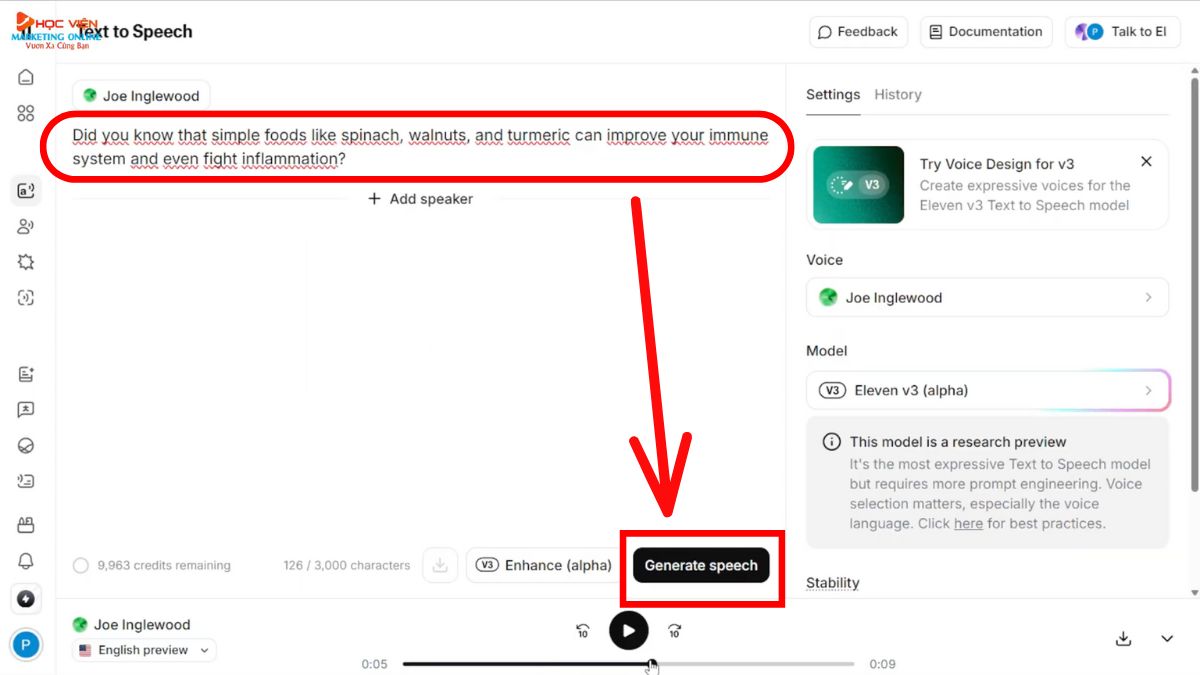1200x675 pixels.
Task: Open English preview language dropdown
Action: (145, 650)
